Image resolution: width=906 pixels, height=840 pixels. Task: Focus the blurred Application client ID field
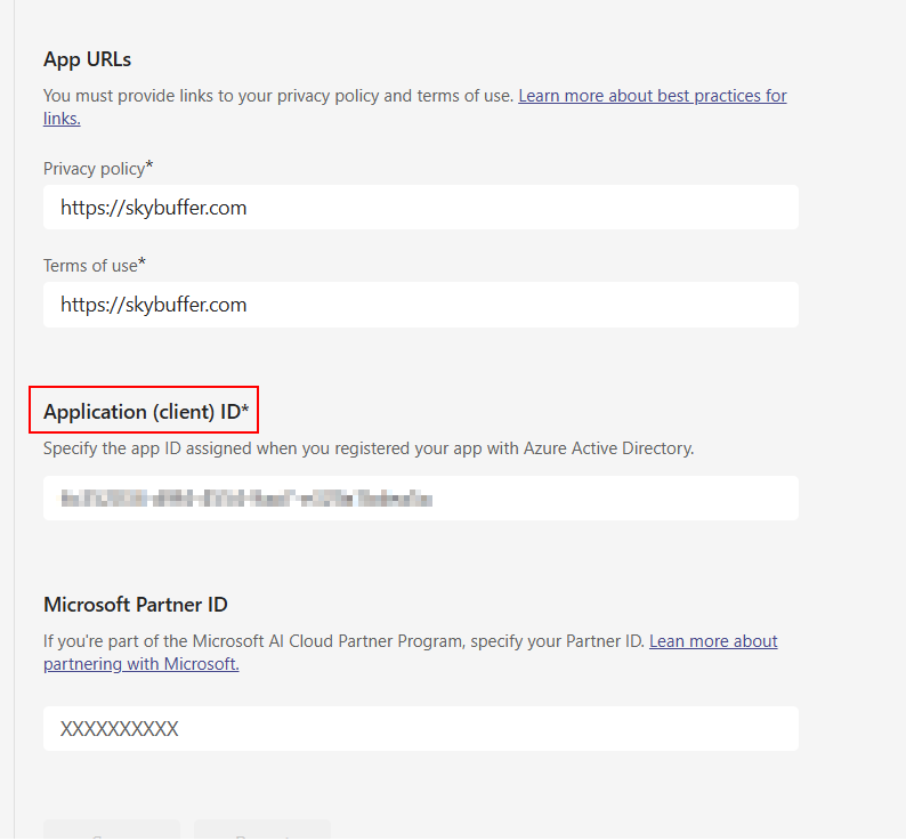click(x=420, y=498)
